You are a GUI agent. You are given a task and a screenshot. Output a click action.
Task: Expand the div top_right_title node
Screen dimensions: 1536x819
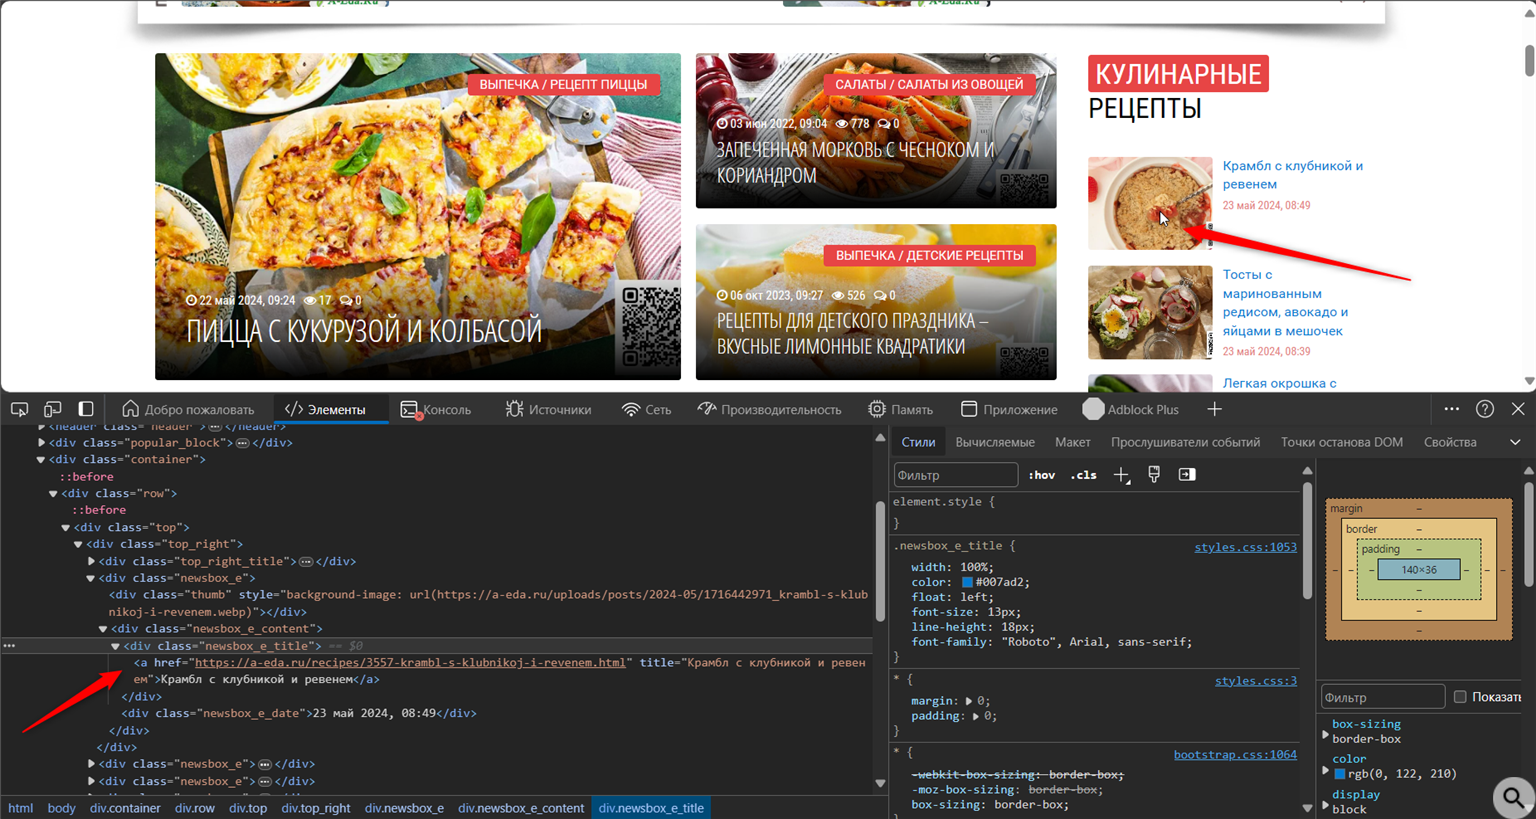91,562
